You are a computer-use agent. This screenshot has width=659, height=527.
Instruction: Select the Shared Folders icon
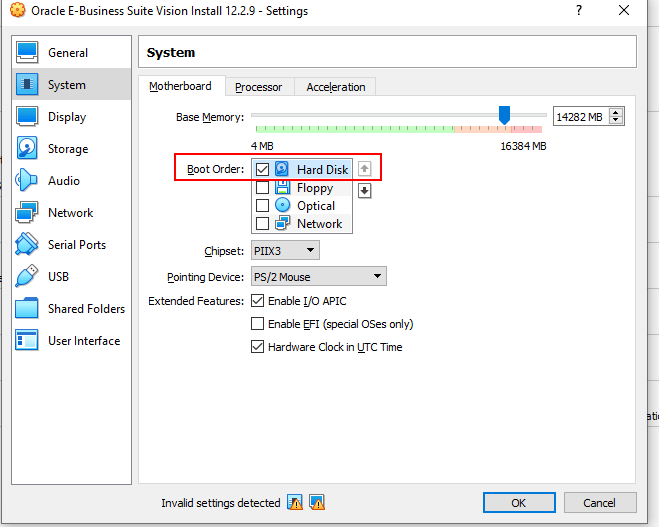tap(28, 309)
